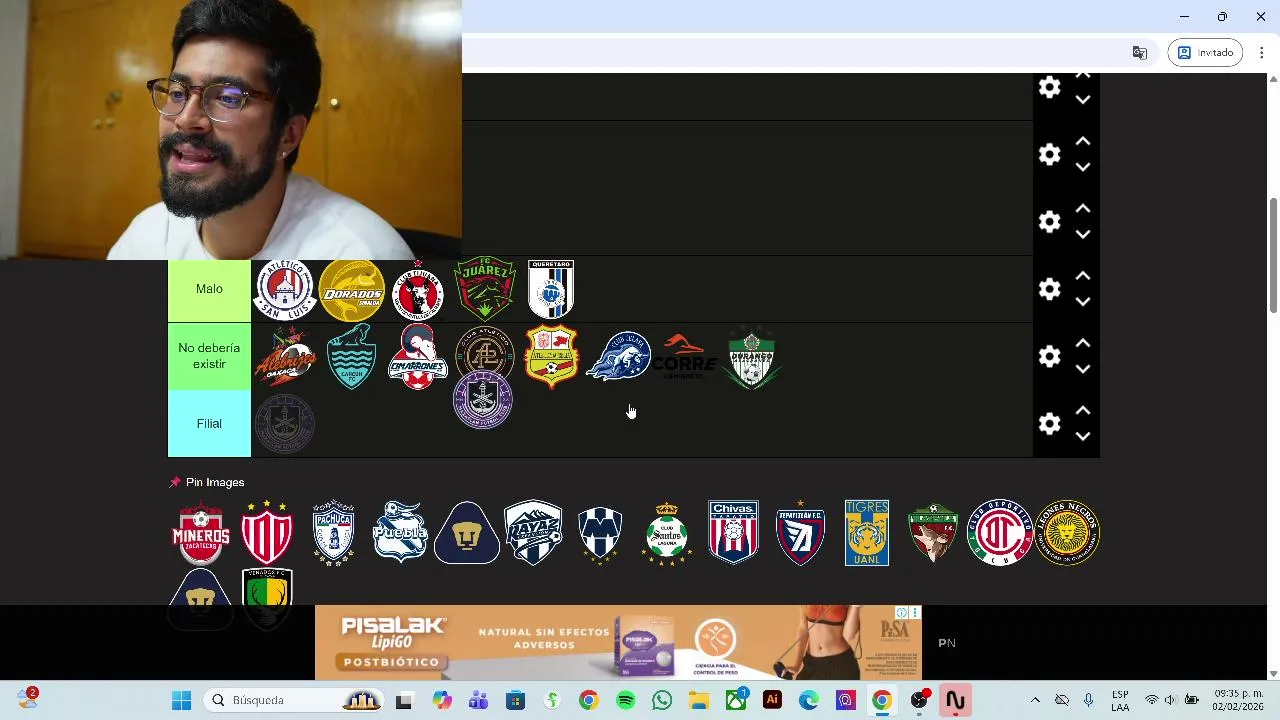Viewport: 1280px width, 720px height.
Task: Open Microsoft Edge from the taskbar
Action: point(808,700)
